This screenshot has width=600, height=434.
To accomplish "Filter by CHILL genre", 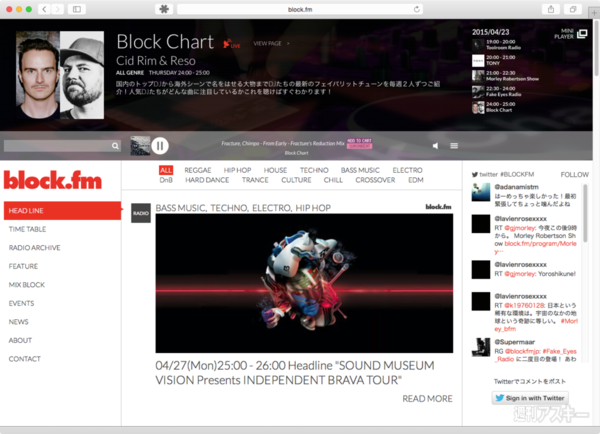I will click(333, 180).
